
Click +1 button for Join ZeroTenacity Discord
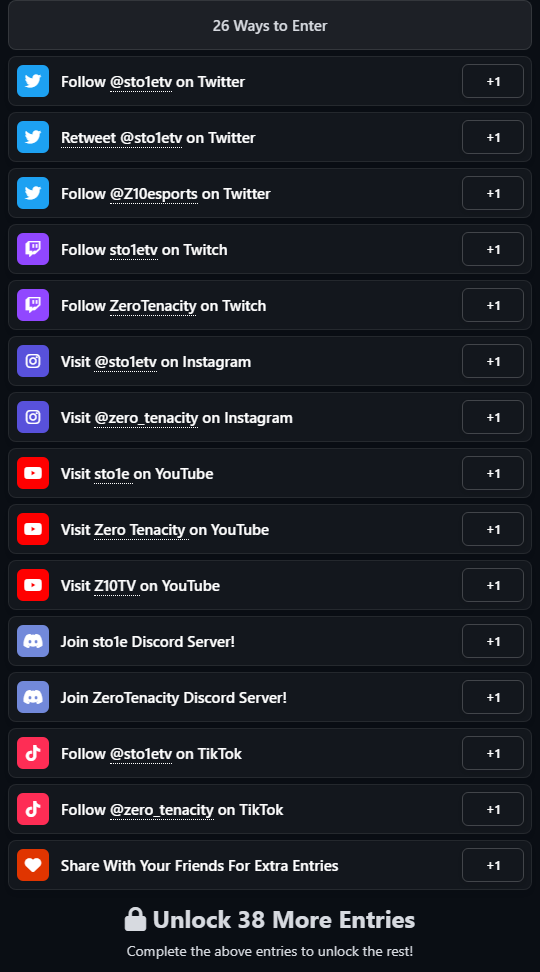point(493,697)
